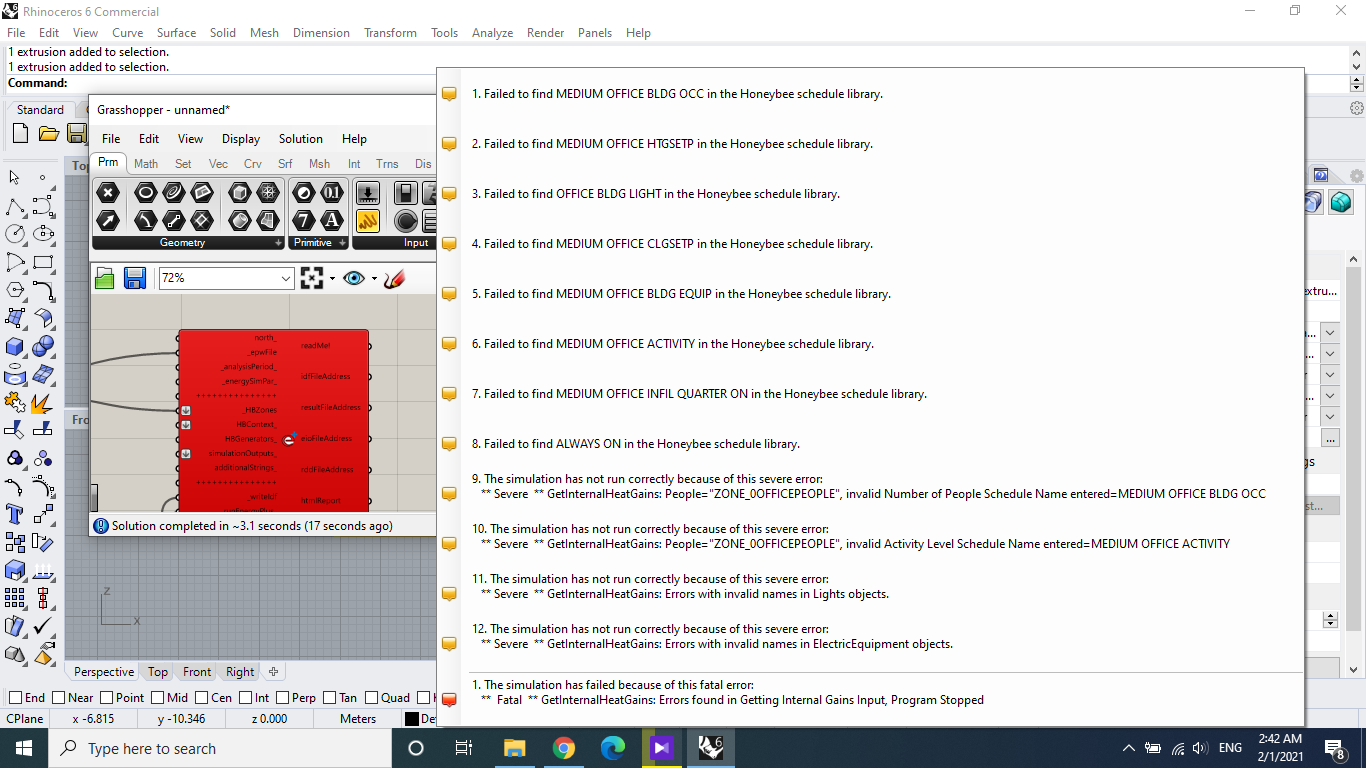Enable the Near osnap checkbox
Viewport: 1366px width, 768px height.
(58, 698)
